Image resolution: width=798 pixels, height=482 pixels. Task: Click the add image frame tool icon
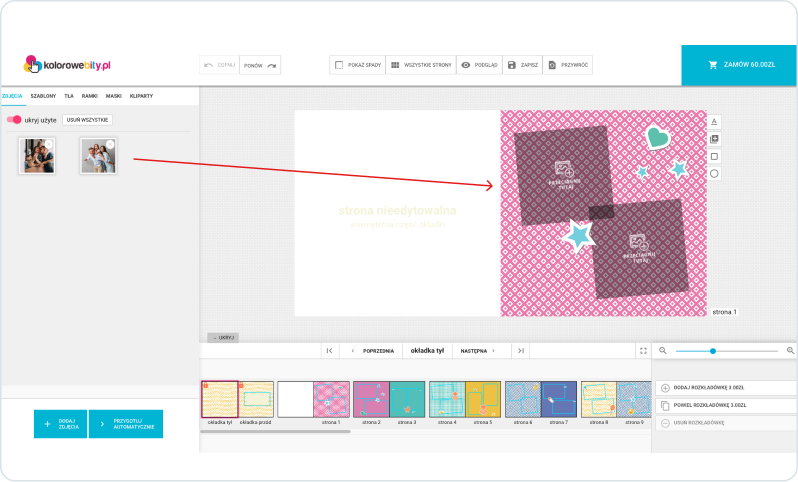(x=714, y=139)
